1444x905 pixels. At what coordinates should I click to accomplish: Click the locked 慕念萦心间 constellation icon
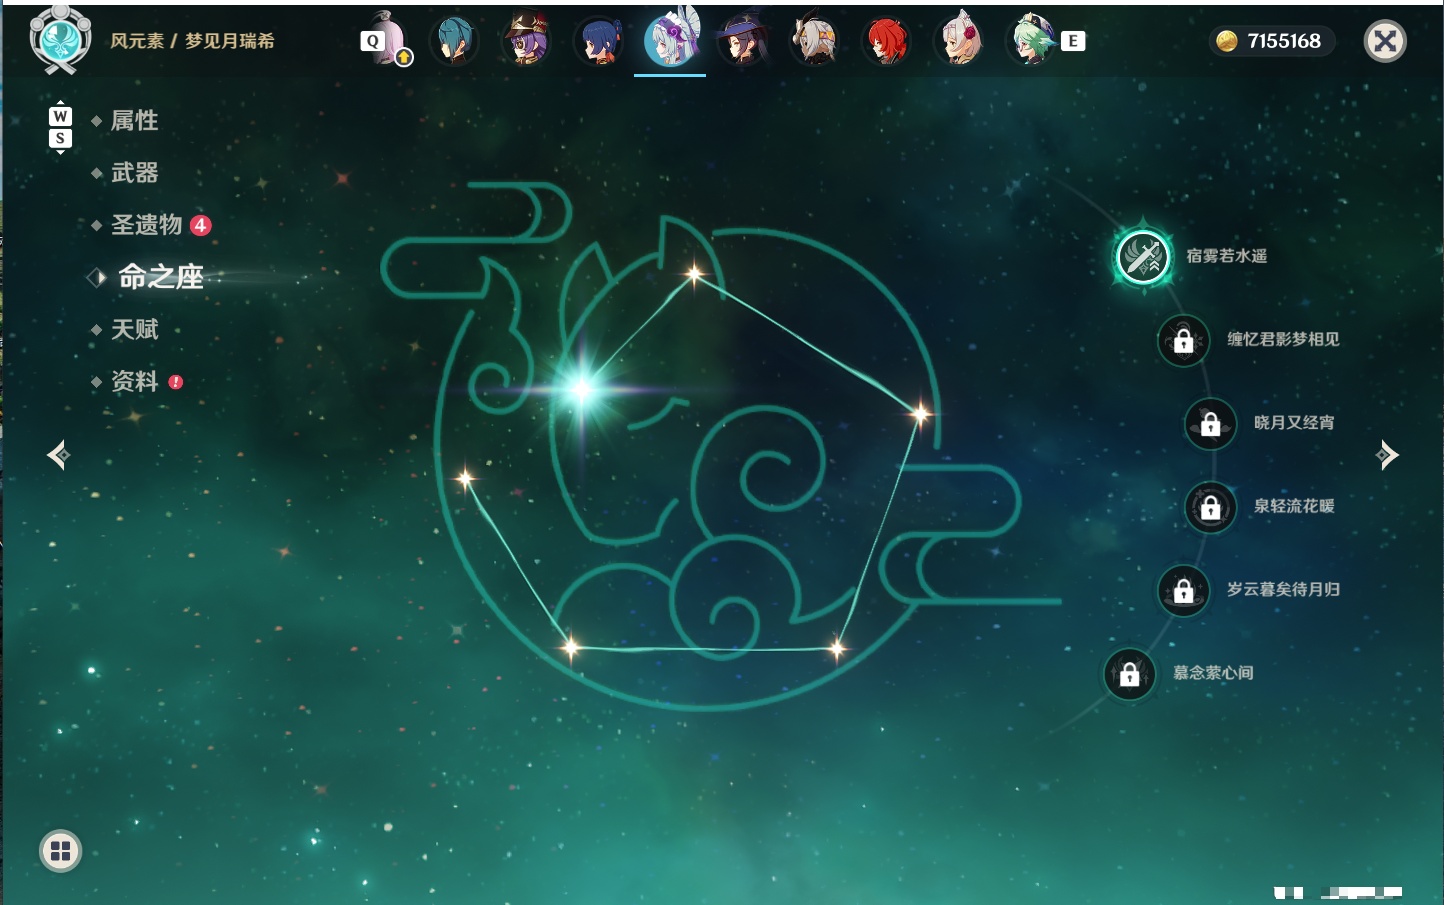tap(1130, 673)
